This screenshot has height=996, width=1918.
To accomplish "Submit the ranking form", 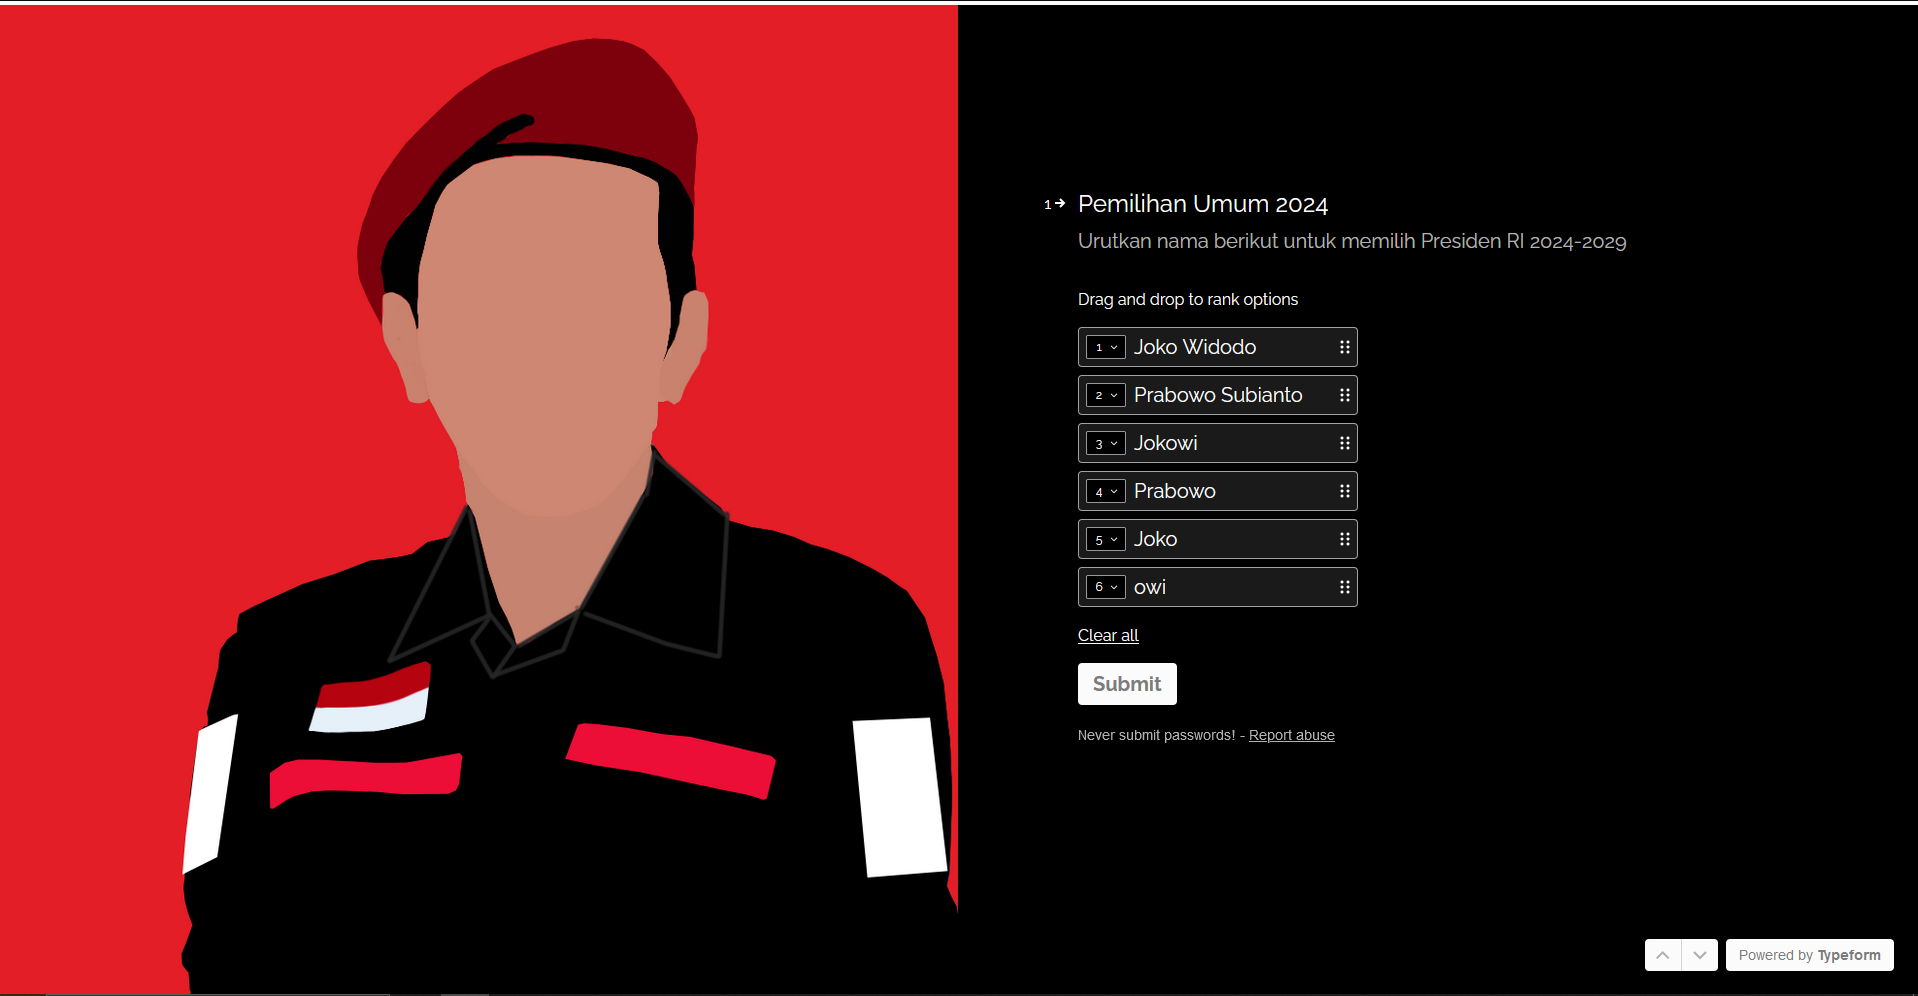I will (1127, 684).
